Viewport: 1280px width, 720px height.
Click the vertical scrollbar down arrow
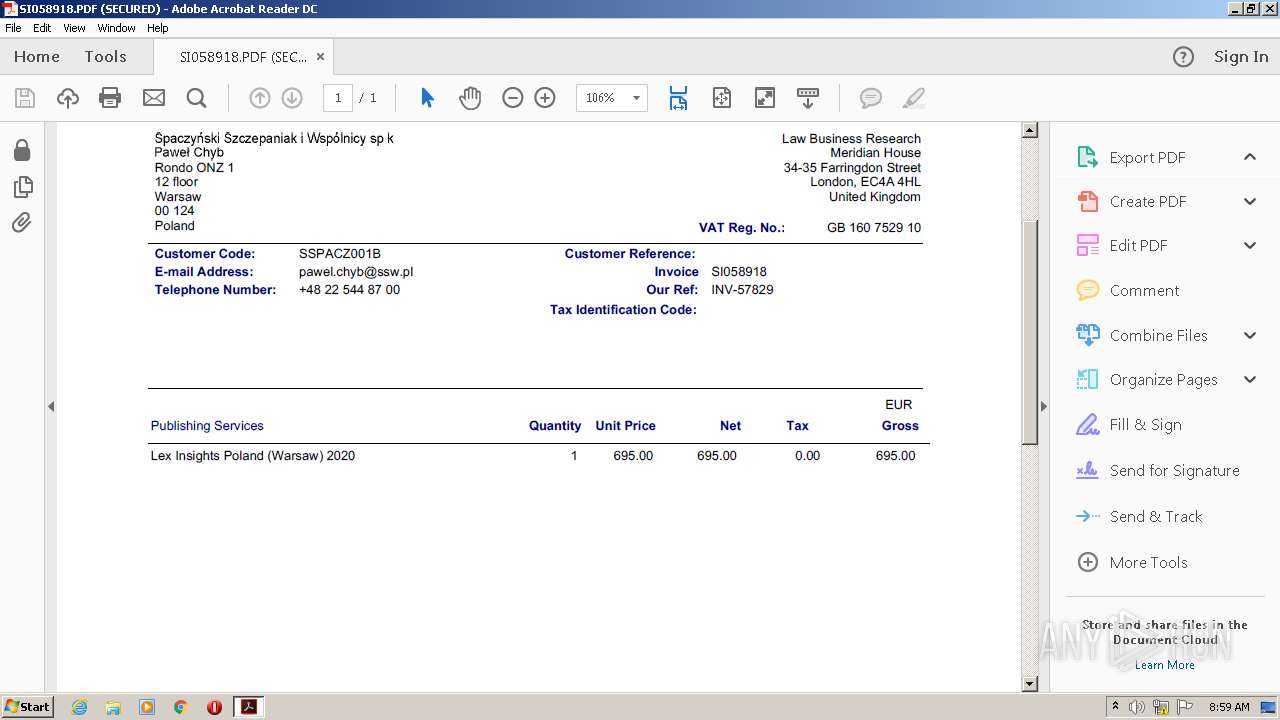click(x=1030, y=684)
